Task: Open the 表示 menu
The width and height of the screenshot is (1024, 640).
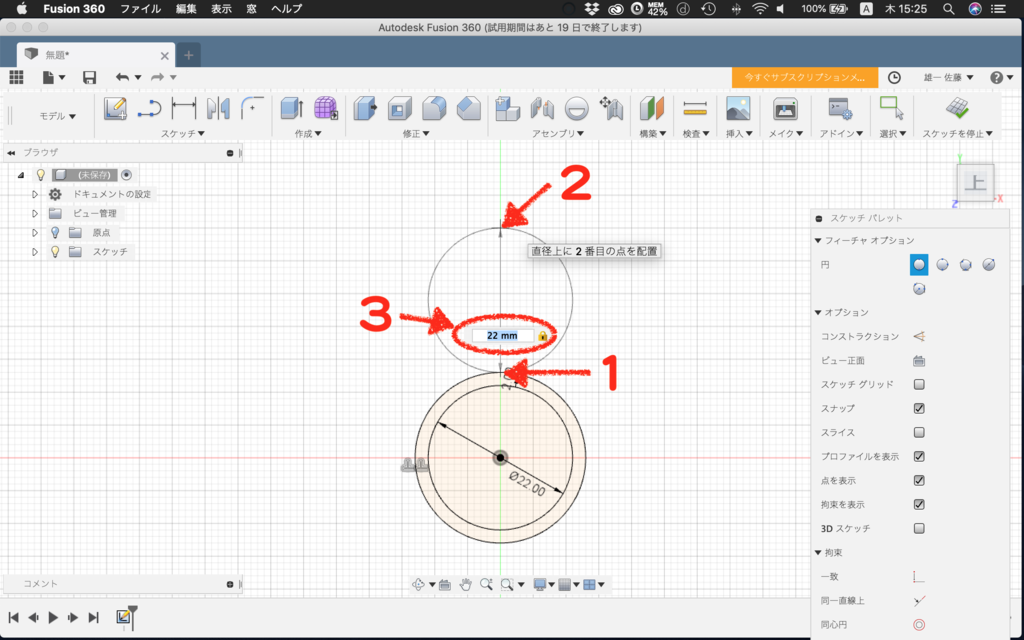Action: point(221,8)
